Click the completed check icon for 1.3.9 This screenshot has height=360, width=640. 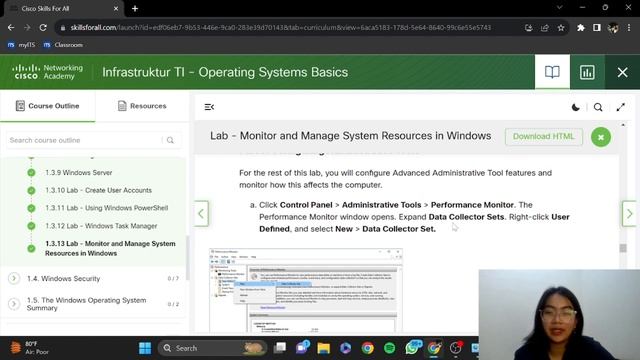[x=31, y=173]
